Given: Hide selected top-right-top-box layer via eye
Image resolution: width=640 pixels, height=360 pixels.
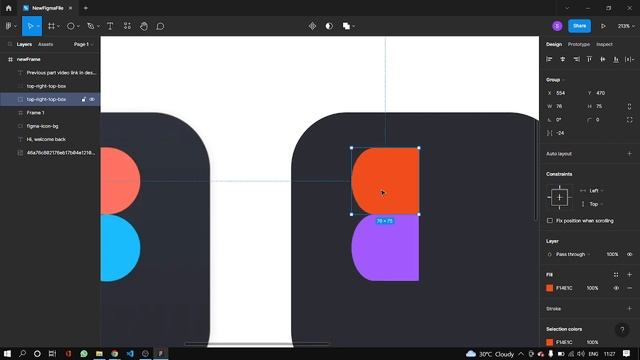Looking at the screenshot, I should tap(92, 99).
